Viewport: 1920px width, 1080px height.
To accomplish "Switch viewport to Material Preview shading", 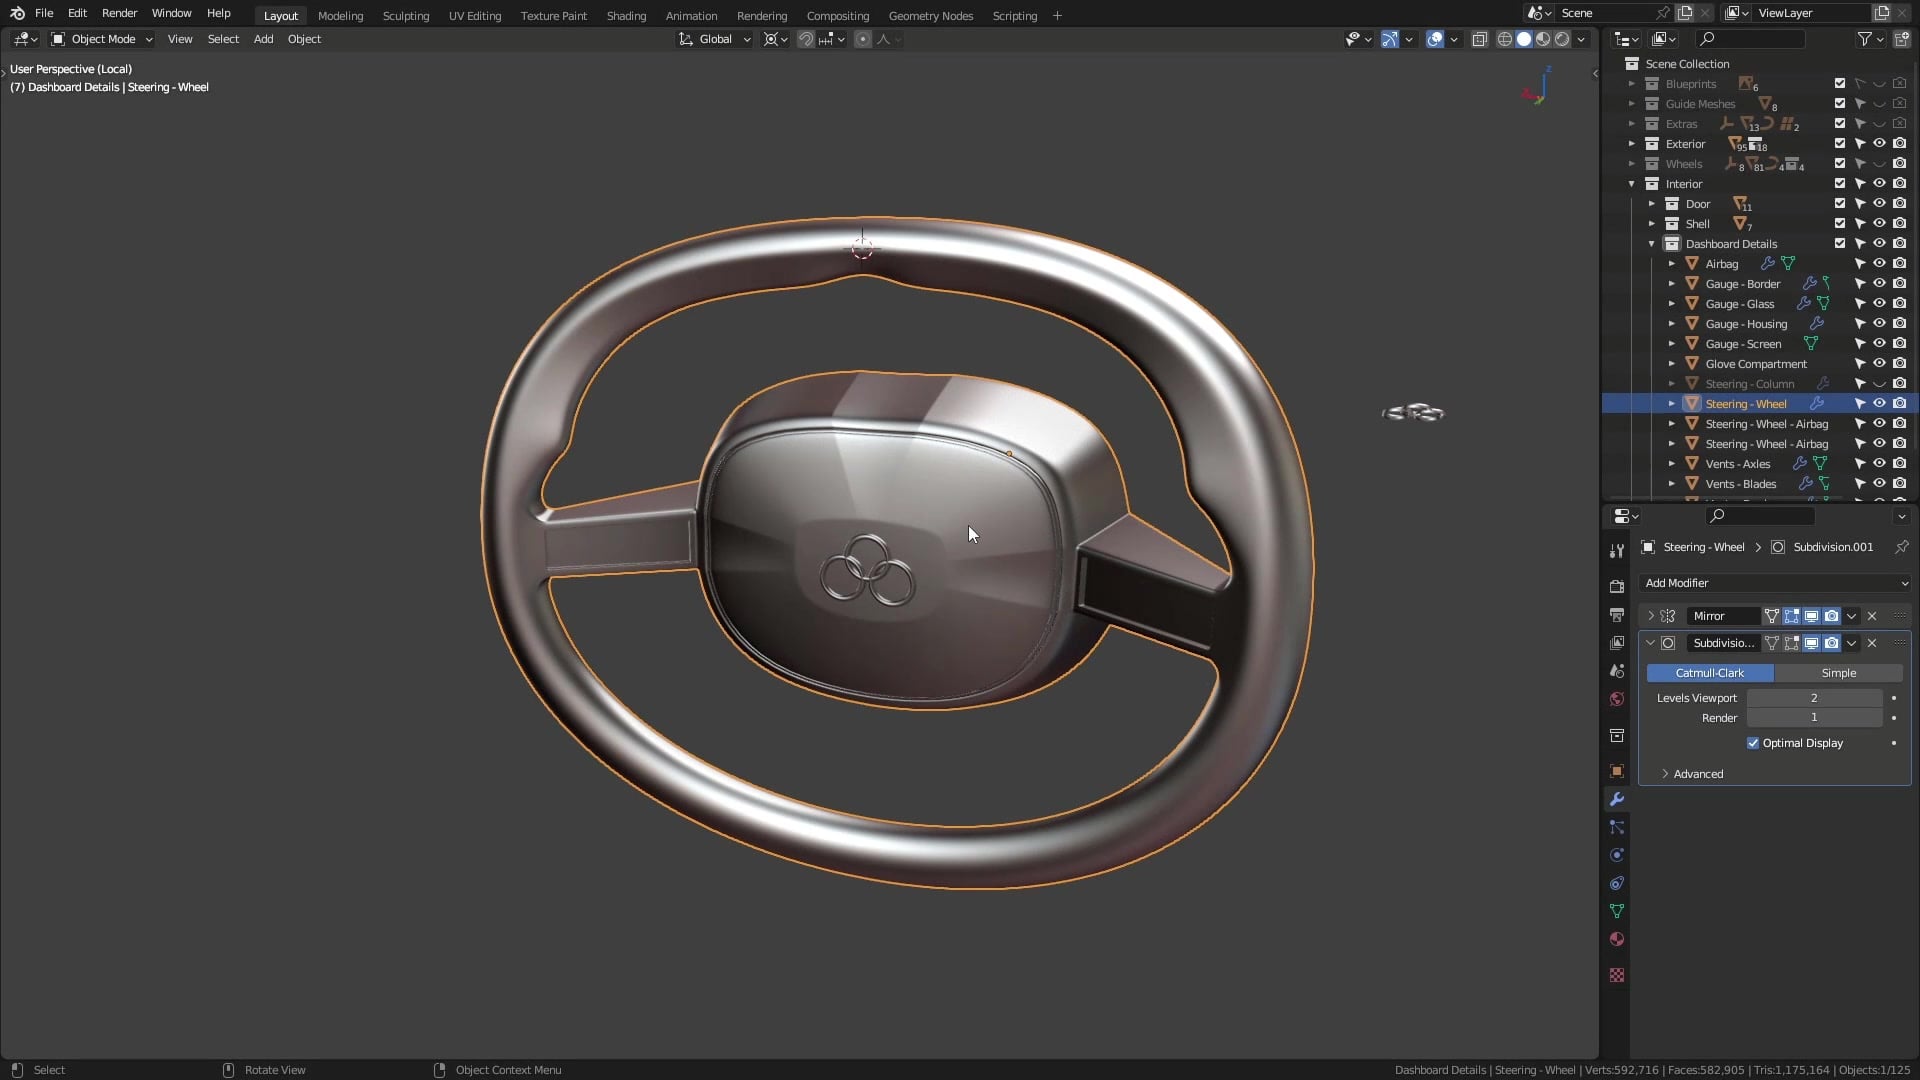I will (1543, 39).
